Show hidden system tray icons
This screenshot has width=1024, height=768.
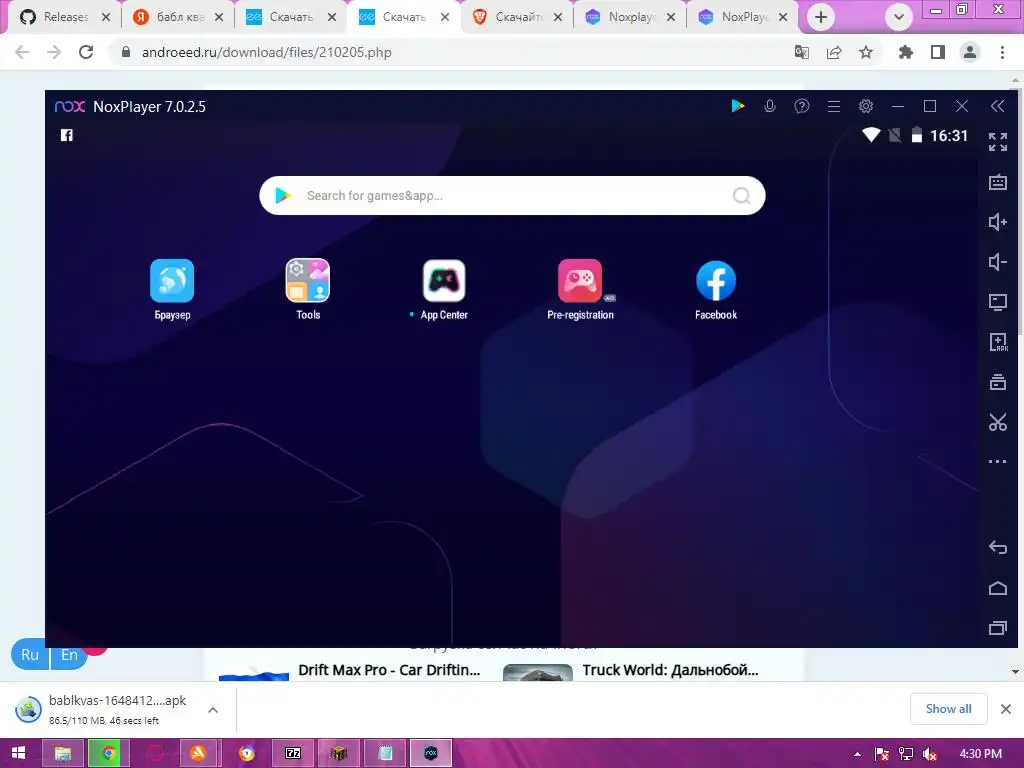pos(857,754)
